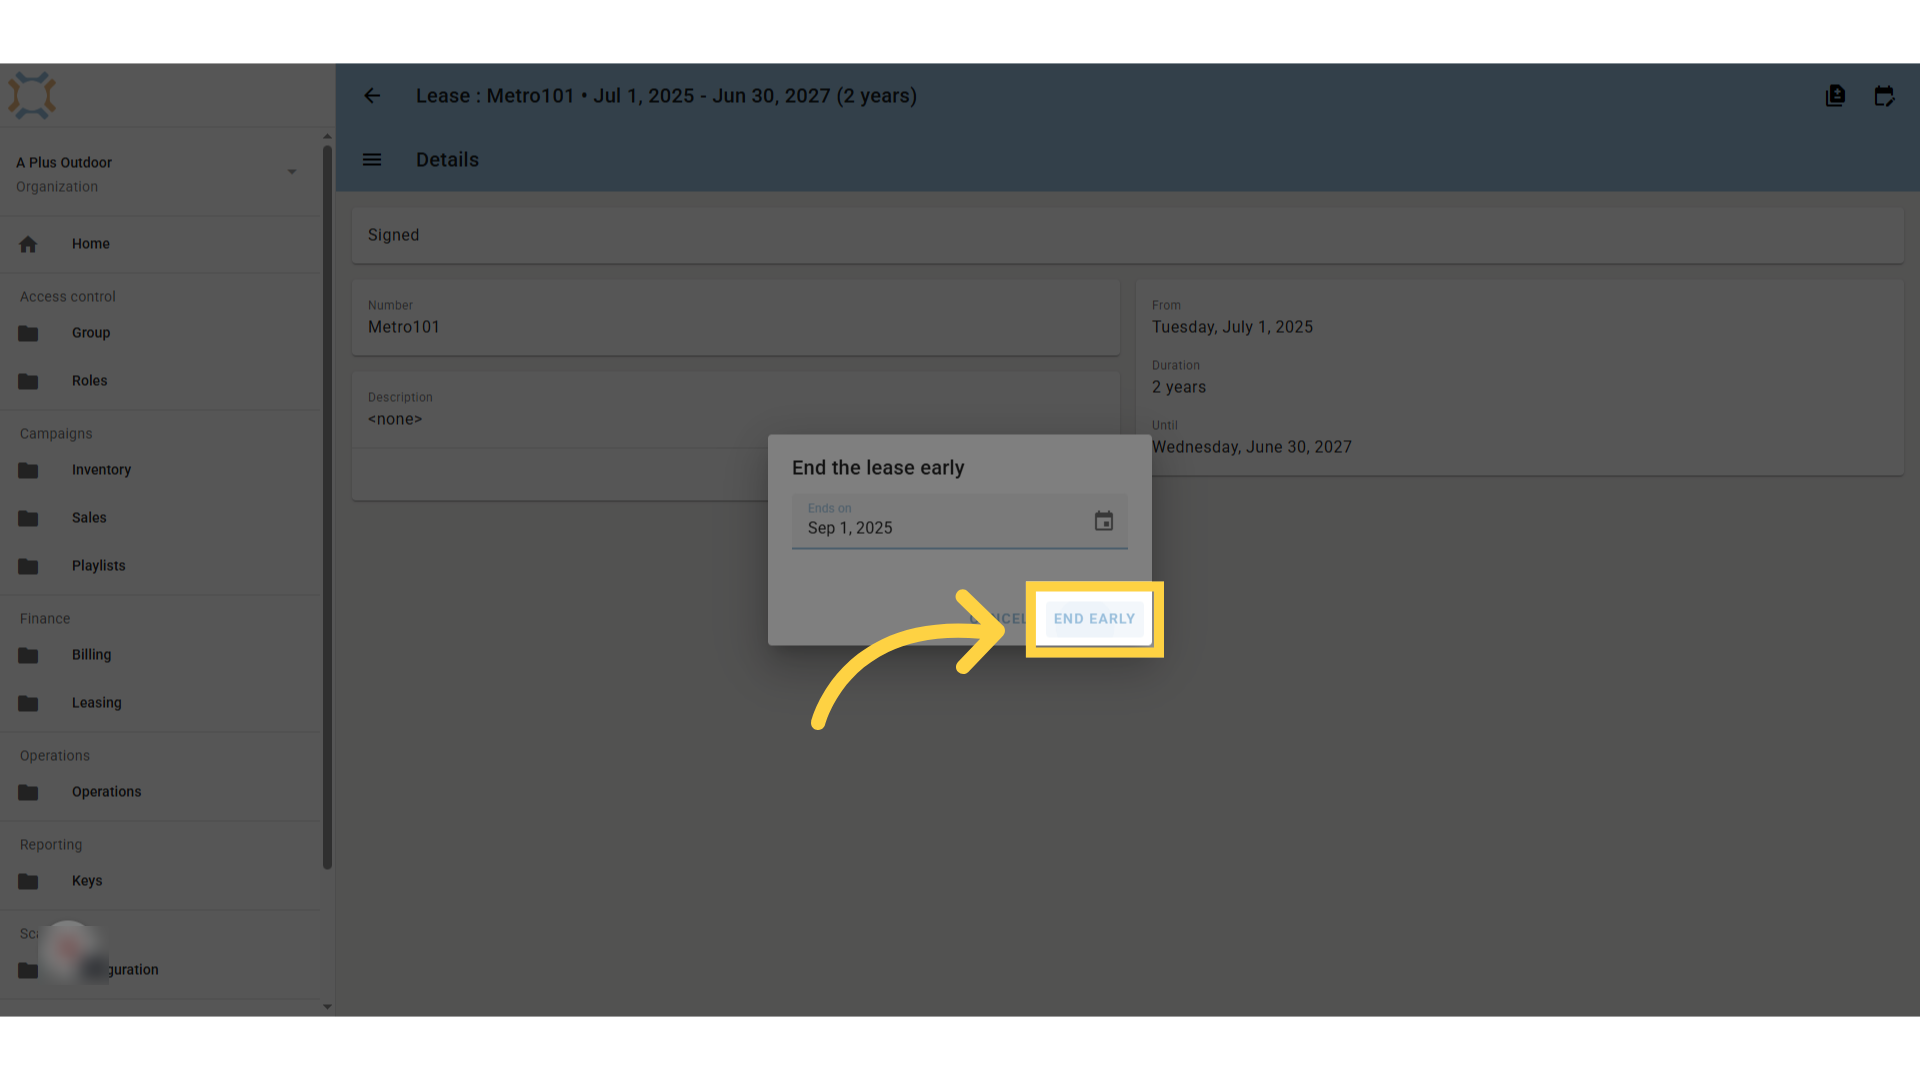Open the date picker calendar icon

pos(1104,521)
